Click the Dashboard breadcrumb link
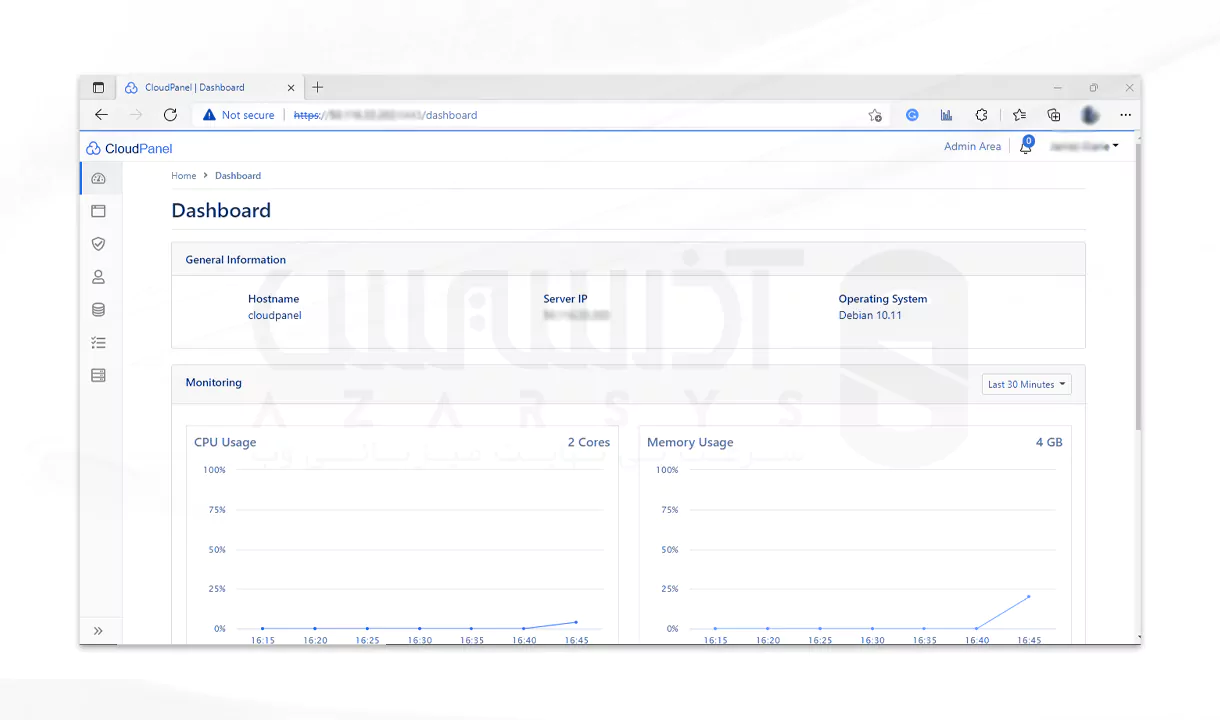 pos(238,176)
